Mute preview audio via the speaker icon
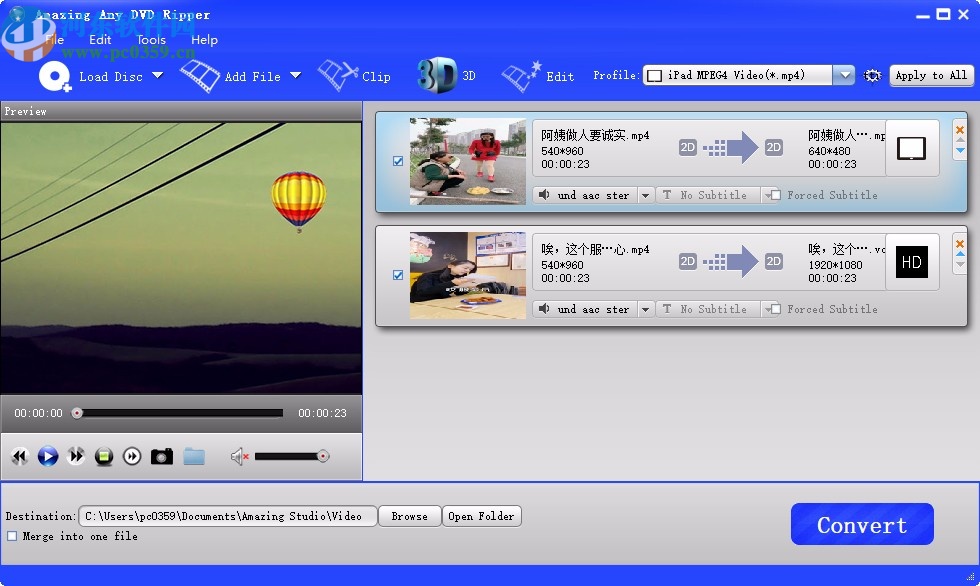This screenshot has width=980, height=586. (237, 456)
